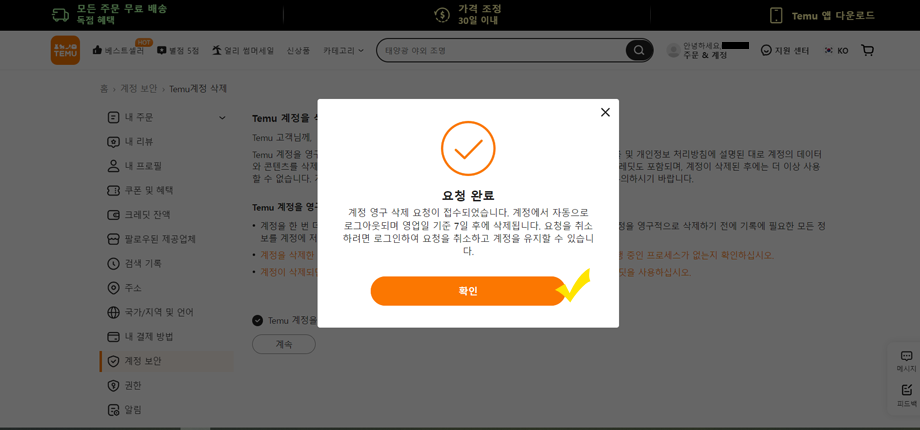This screenshot has width=920, height=430.
Task: Expand 내 주문 chevron arrow
Action: point(222,118)
